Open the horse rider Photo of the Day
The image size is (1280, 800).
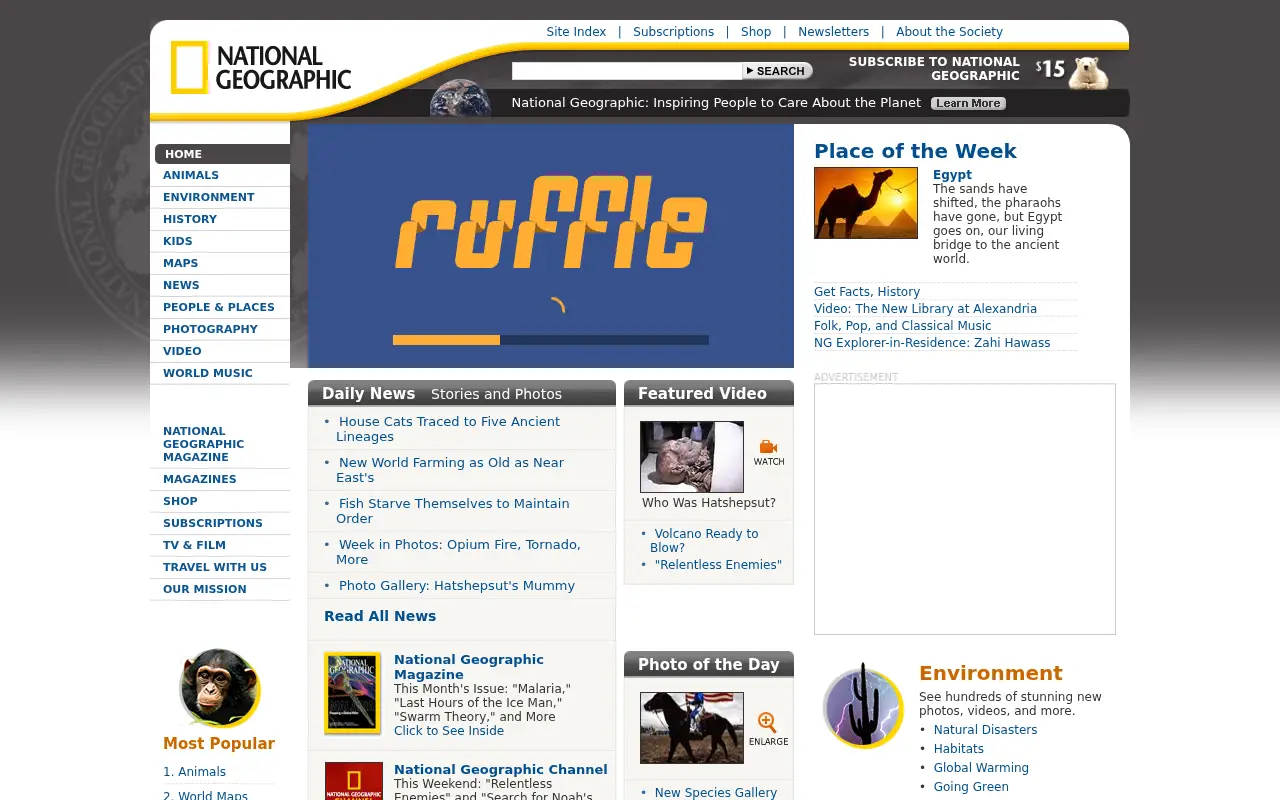(692, 728)
